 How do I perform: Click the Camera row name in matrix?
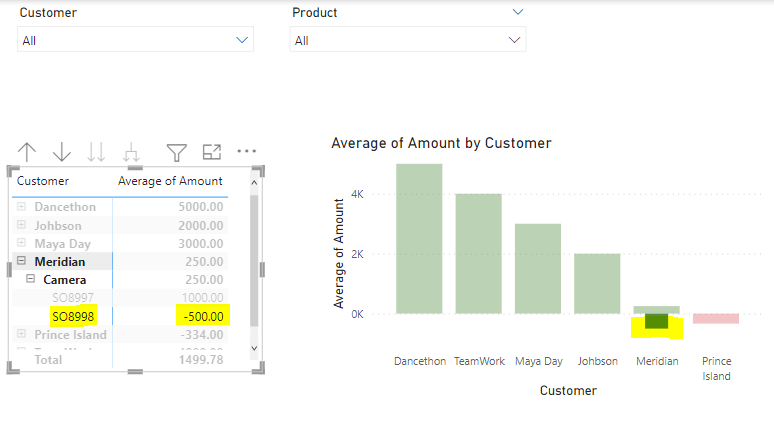pyautogui.click(x=65, y=280)
